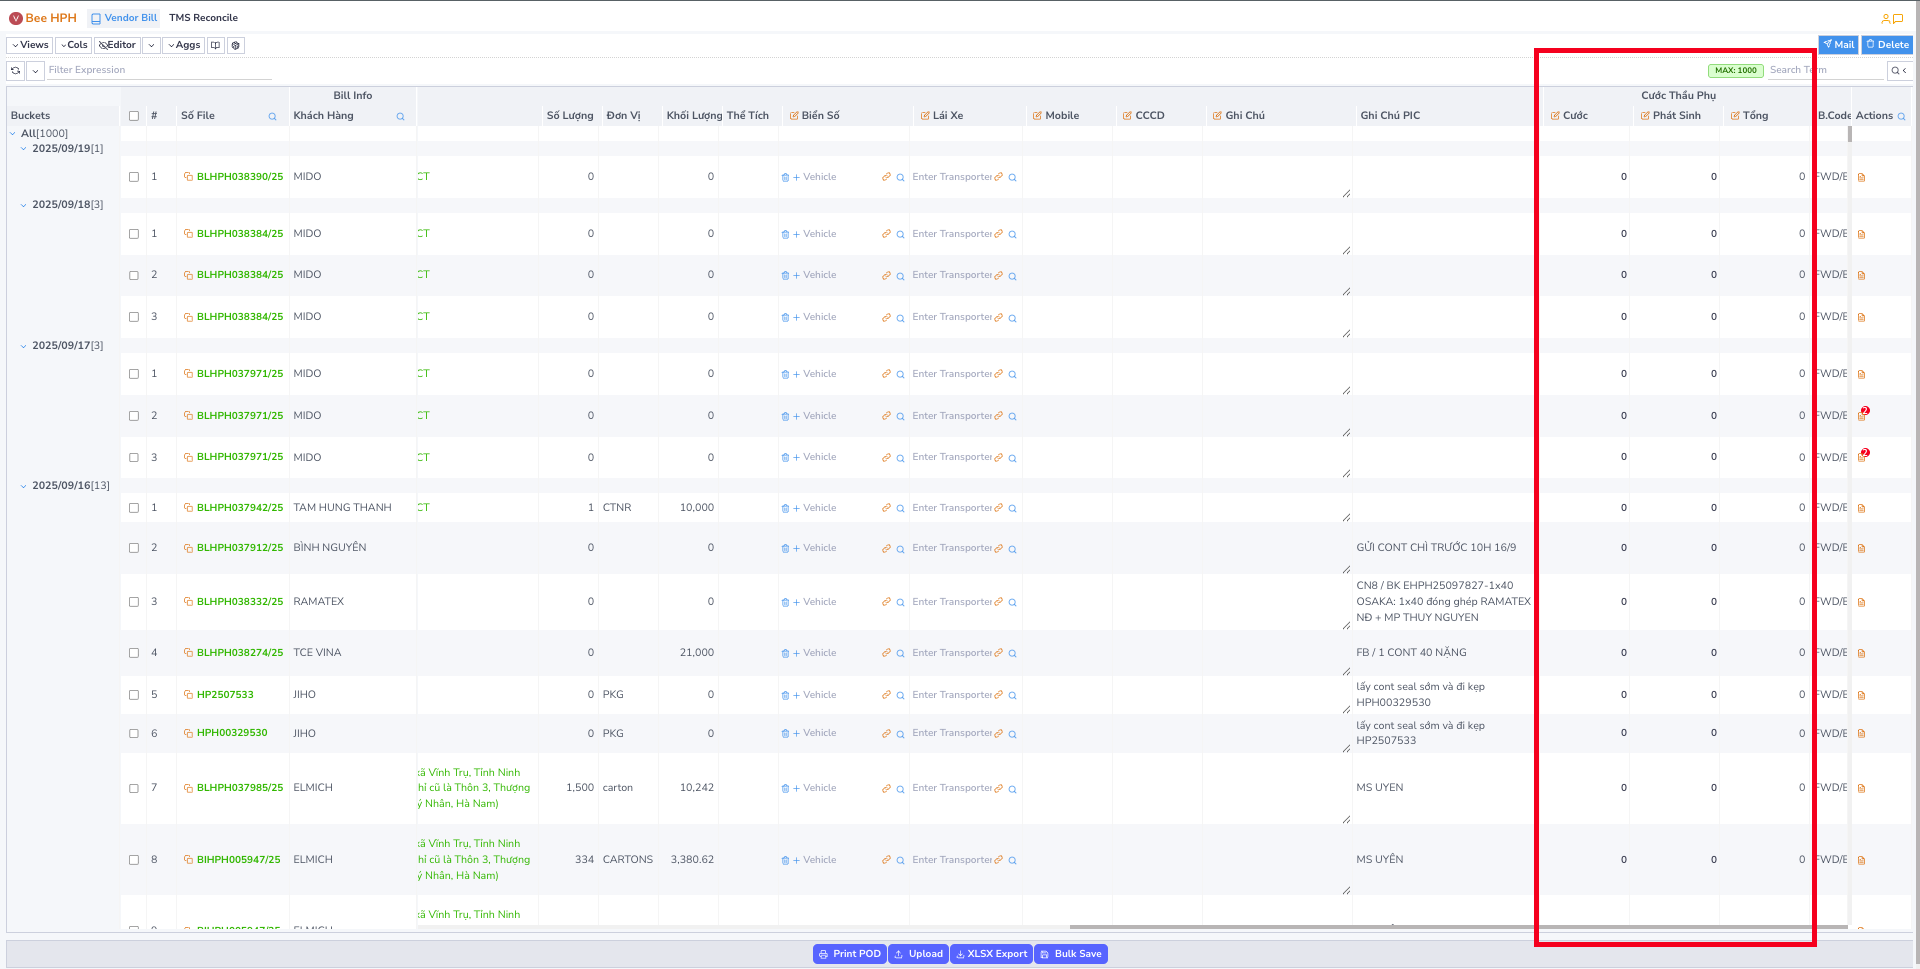This screenshot has height=969, width=1920.
Task: Click the refresh icon beside Filter Expression
Action: pos(16,71)
